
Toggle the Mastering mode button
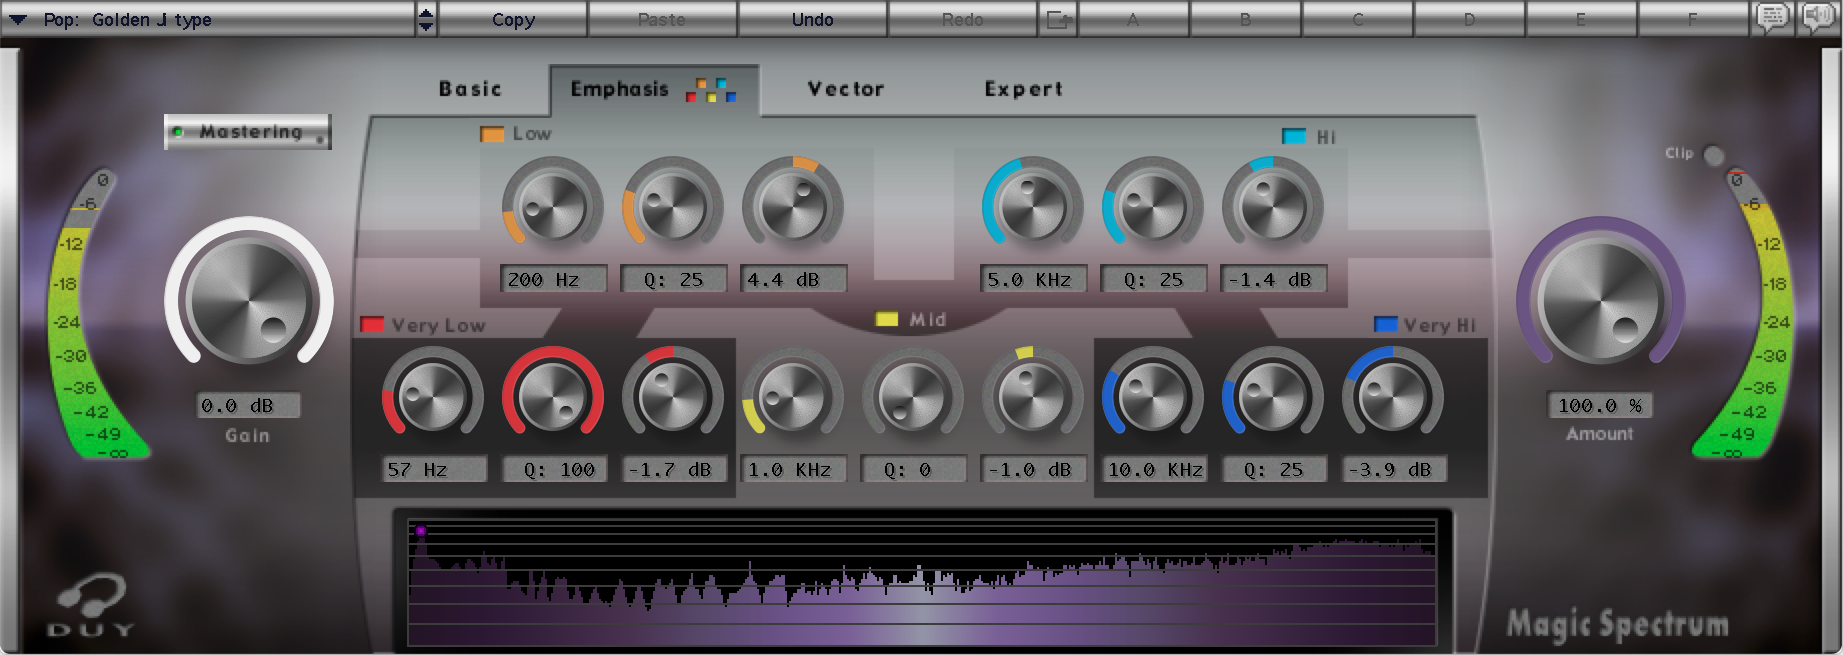(x=248, y=132)
